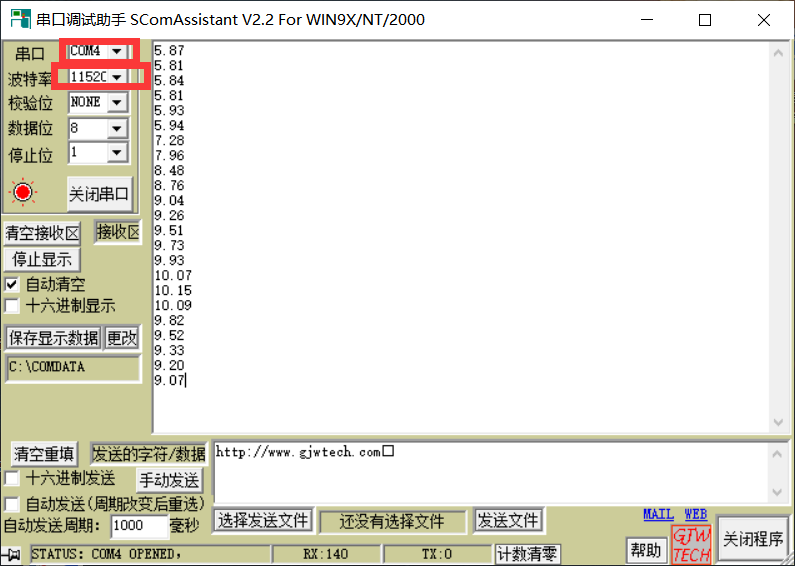
Task: Open the 波特率 baud rate dropdown
Action: (117, 77)
